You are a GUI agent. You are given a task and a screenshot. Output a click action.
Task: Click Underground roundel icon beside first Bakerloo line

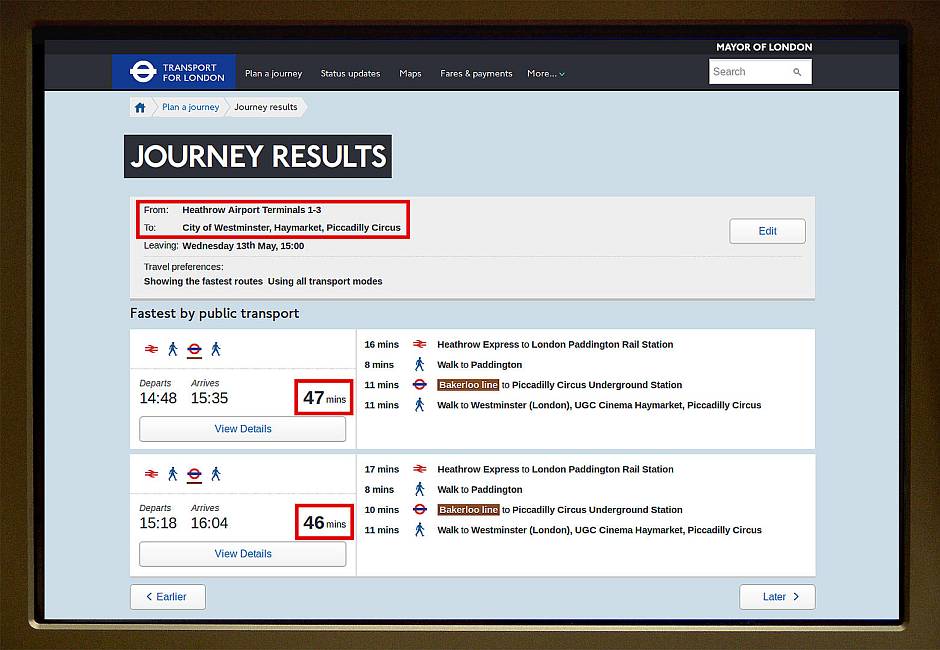pos(420,385)
